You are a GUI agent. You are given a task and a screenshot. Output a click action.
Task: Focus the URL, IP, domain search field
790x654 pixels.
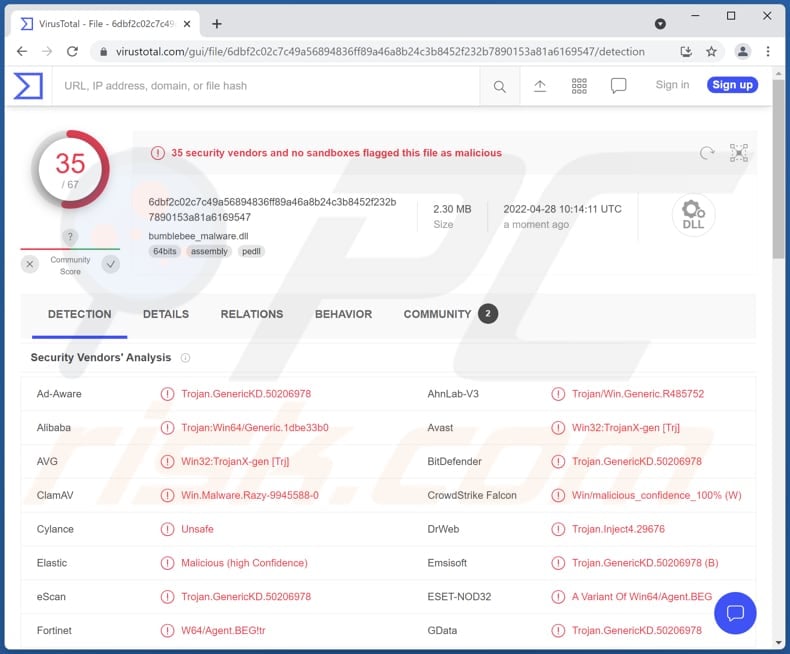tap(266, 86)
